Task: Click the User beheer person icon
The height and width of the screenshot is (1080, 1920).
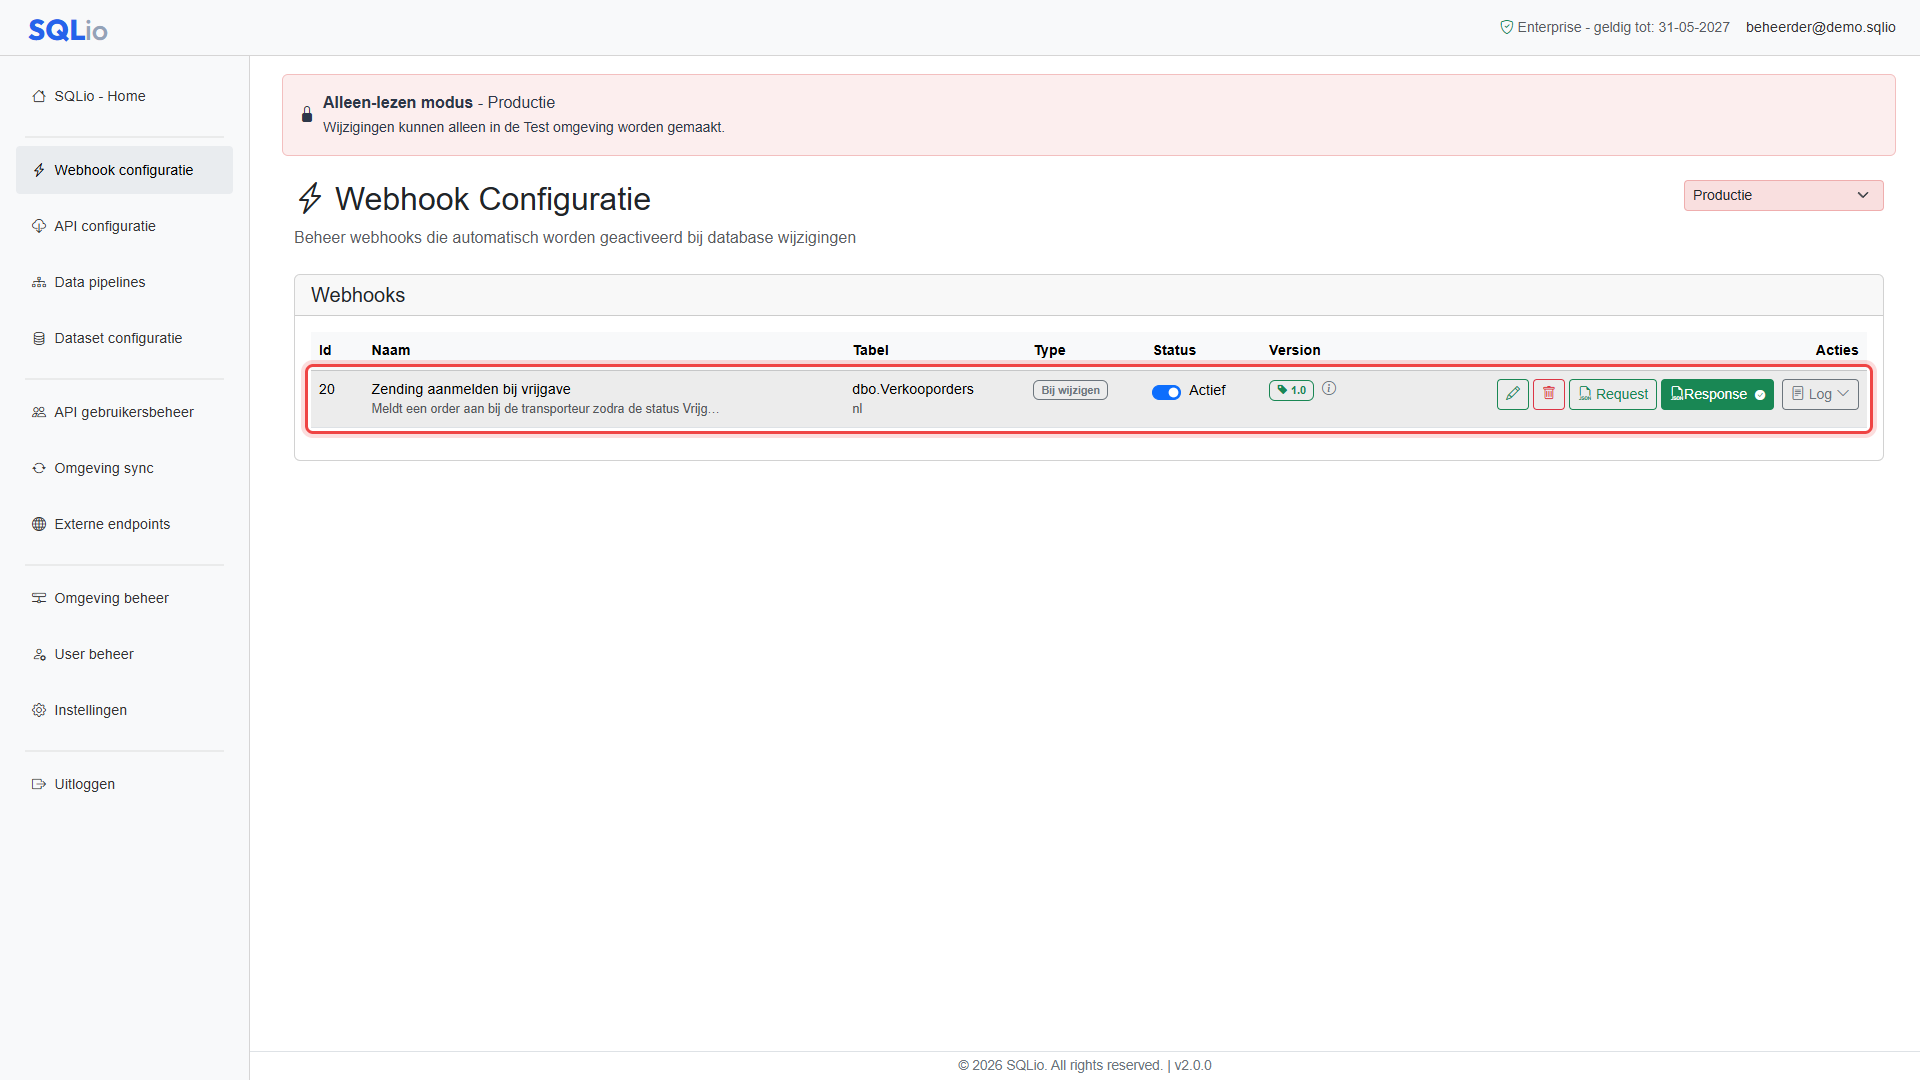Action: (x=39, y=655)
